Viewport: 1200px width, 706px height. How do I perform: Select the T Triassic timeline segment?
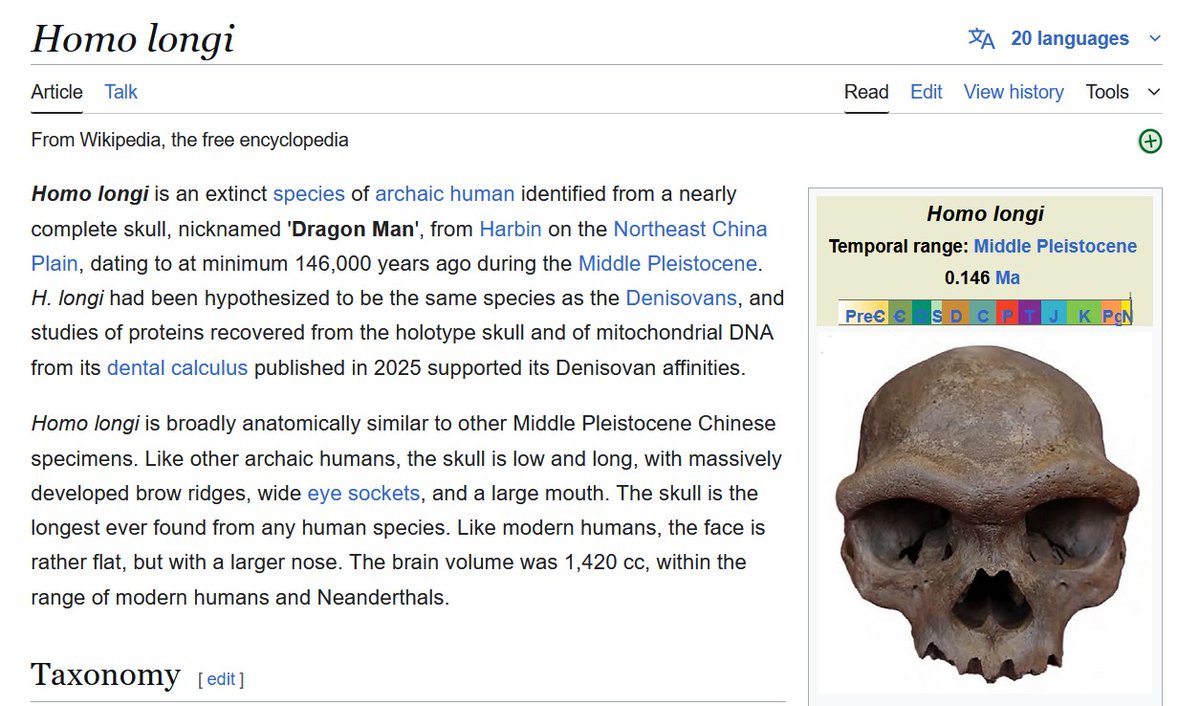pyautogui.click(x=1029, y=312)
